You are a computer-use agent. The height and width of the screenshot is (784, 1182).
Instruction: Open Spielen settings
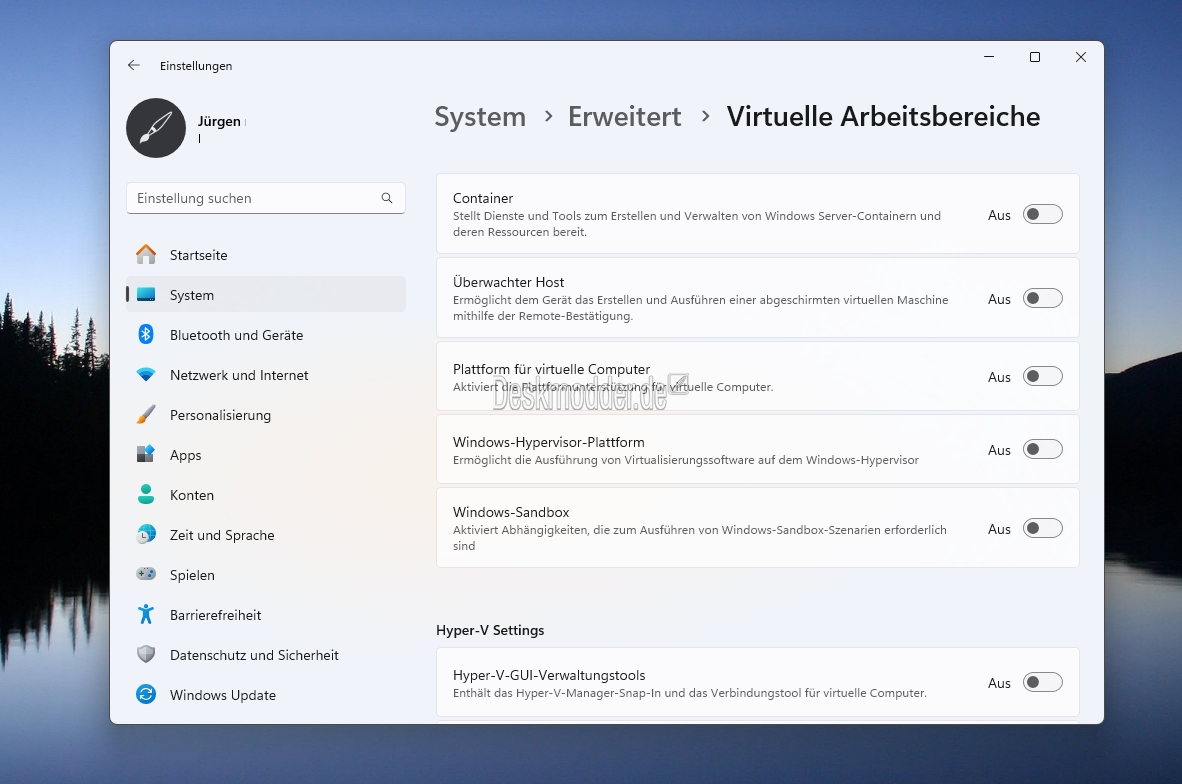tap(266, 574)
